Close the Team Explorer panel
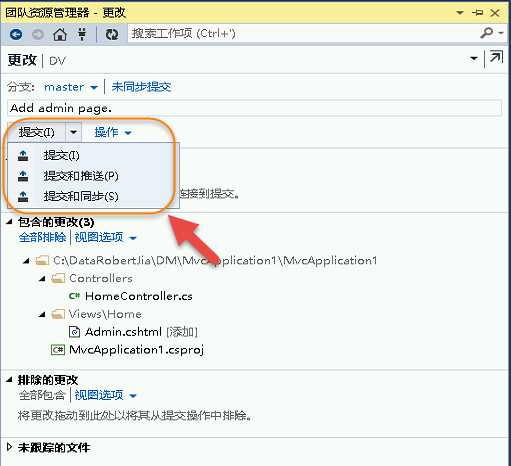The height and width of the screenshot is (466, 511). pos(495,13)
